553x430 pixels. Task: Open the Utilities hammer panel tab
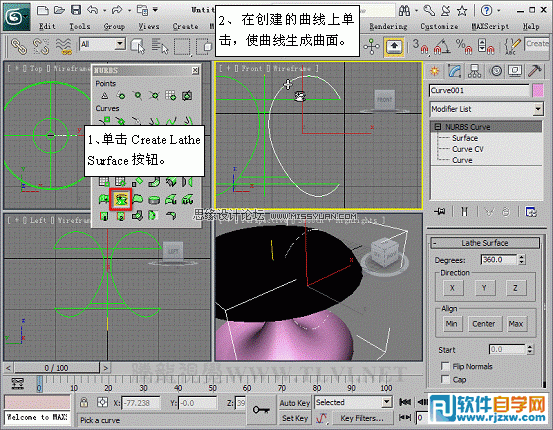tap(534, 71)
